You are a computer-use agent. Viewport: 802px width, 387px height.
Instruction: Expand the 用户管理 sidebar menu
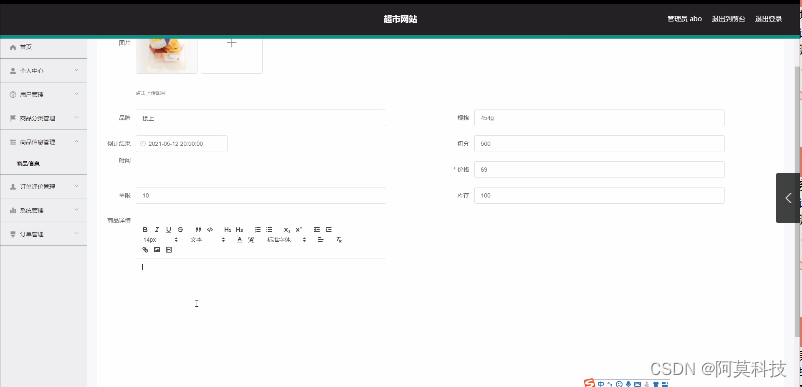pyautogui.click(x=43, y=95)
